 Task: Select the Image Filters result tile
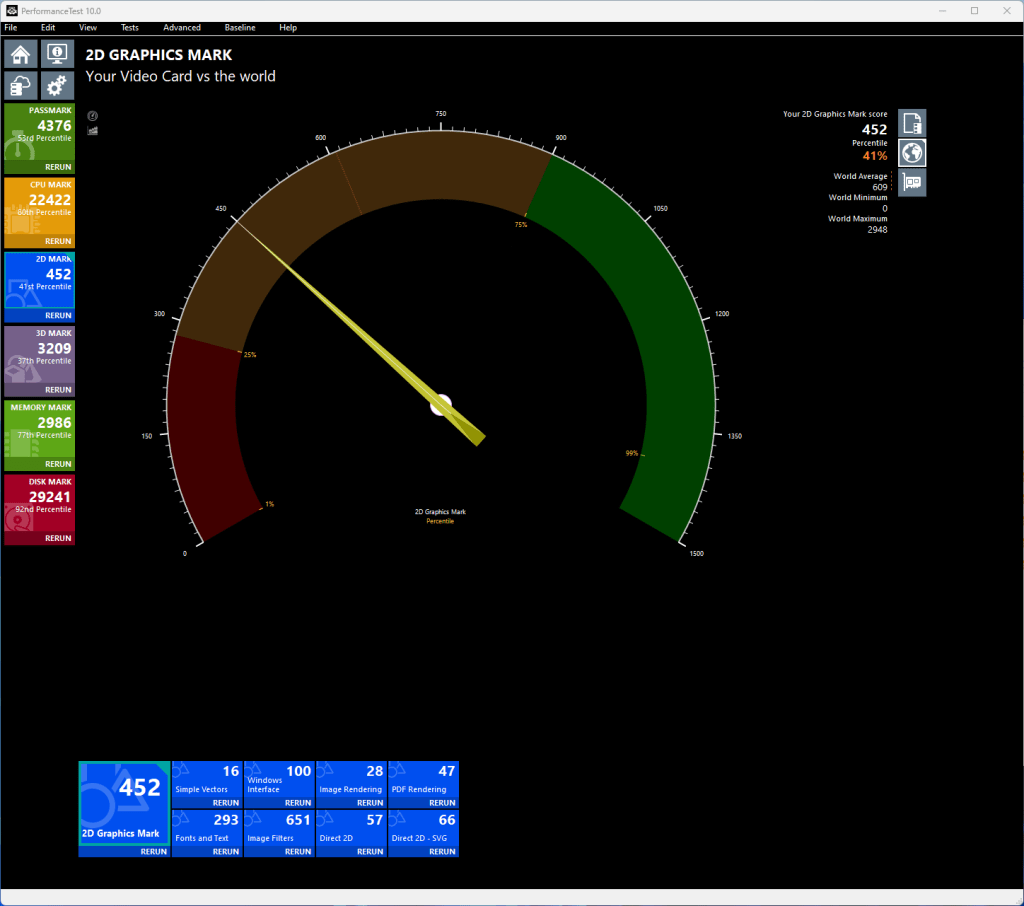click(280, 828)
